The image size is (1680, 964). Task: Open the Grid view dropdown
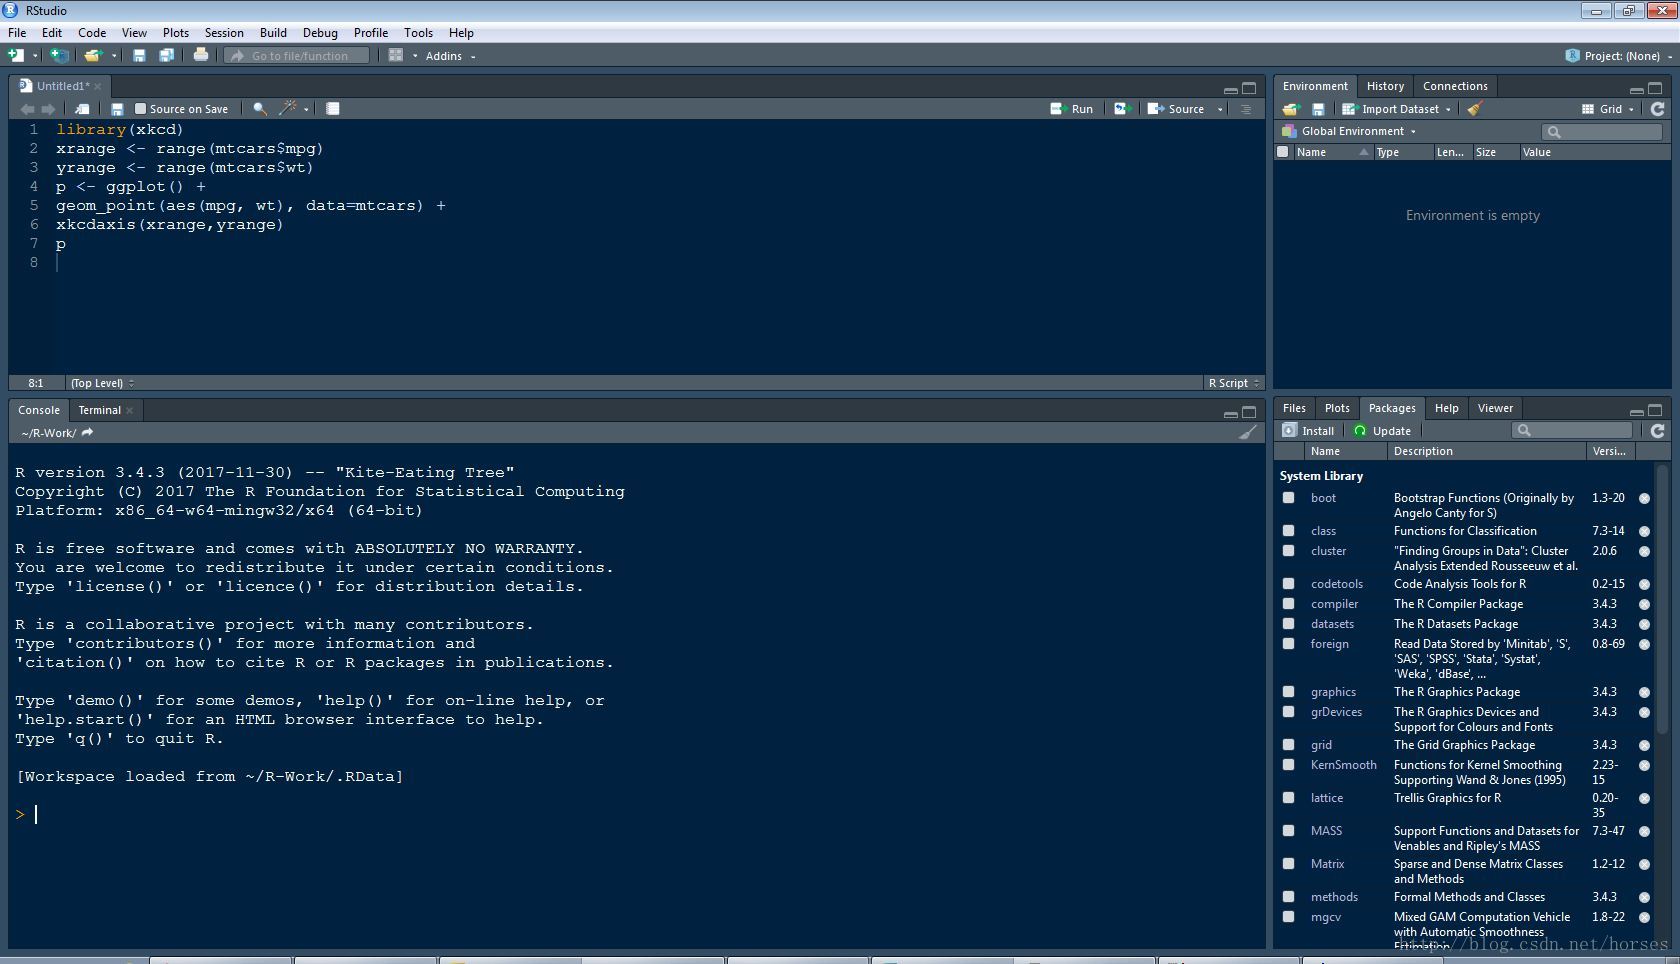coord(1608,109)
